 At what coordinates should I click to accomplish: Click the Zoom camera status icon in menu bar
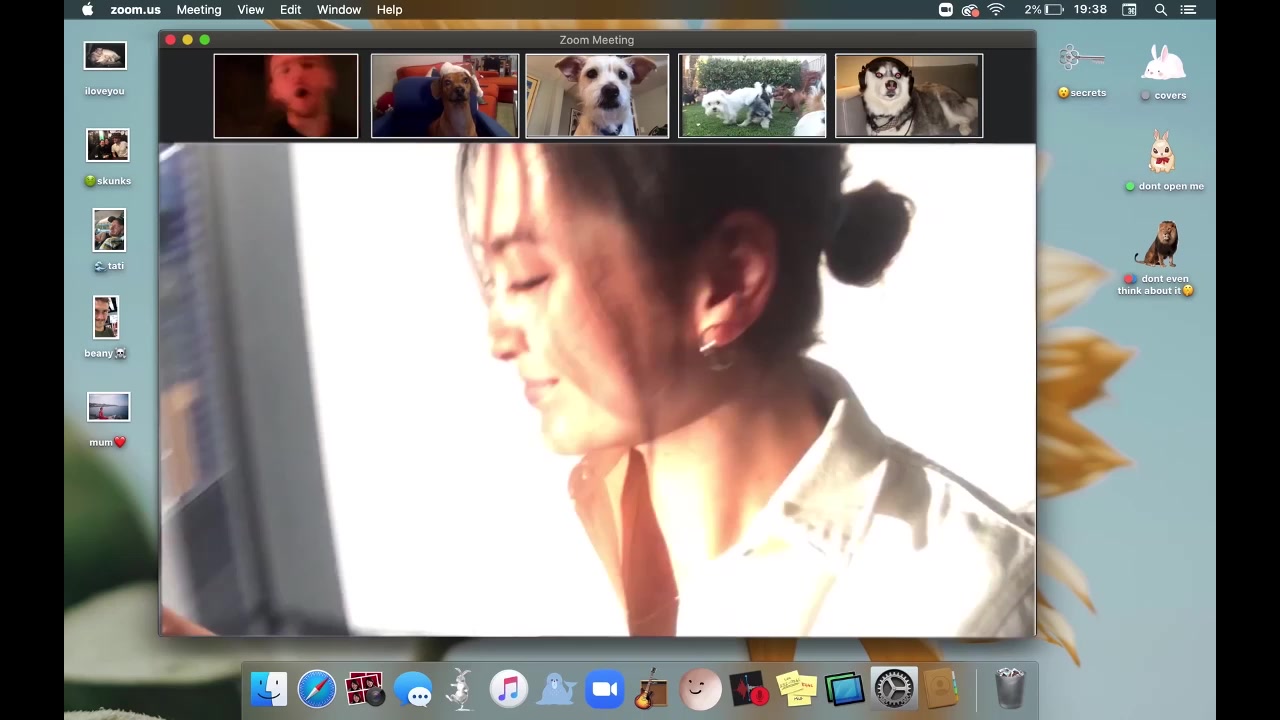coord(945,10)
